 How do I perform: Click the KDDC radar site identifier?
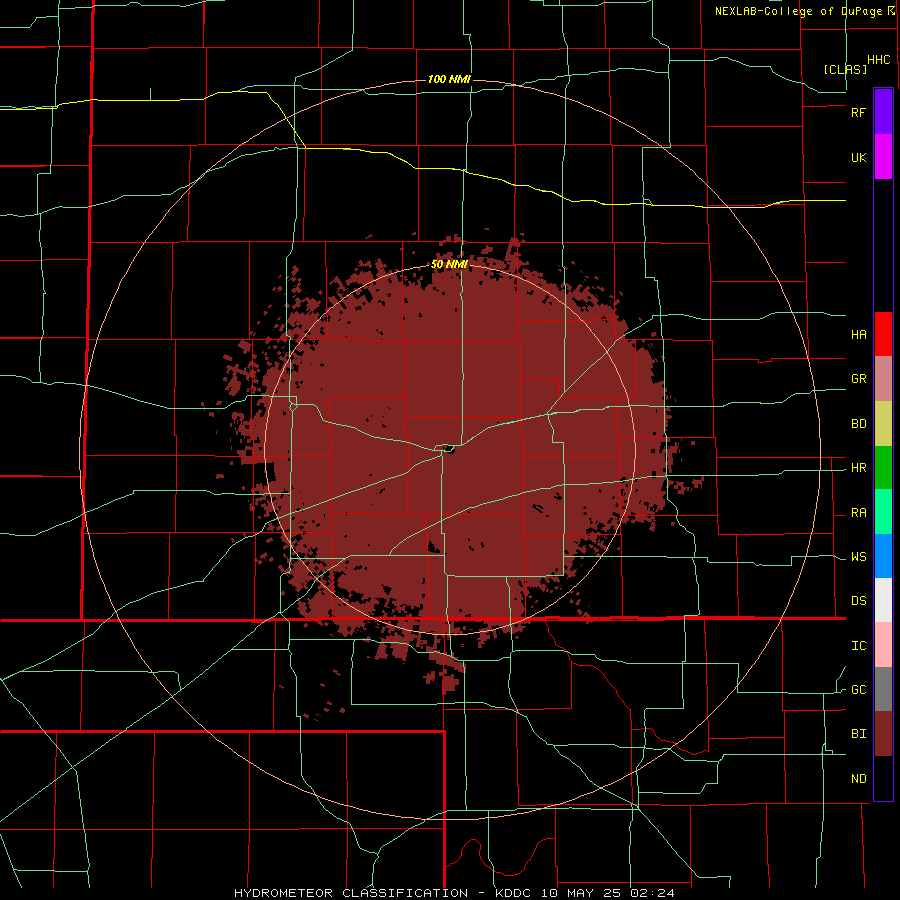514,893
